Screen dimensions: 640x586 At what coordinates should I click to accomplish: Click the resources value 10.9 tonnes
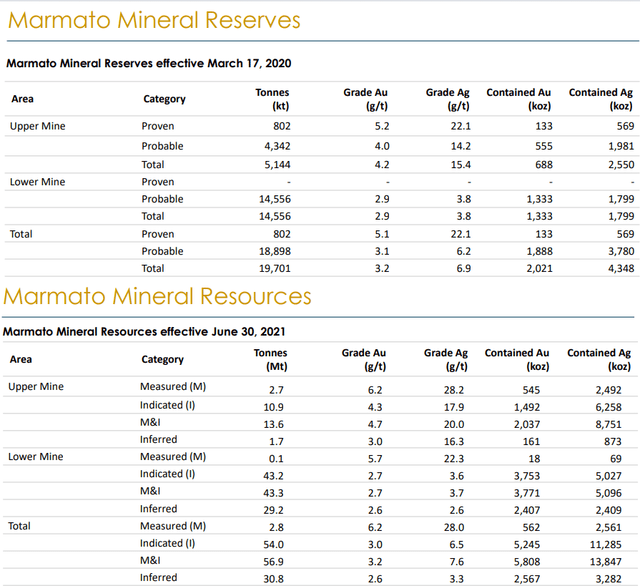pyautogui.click(x=273, y=407)
